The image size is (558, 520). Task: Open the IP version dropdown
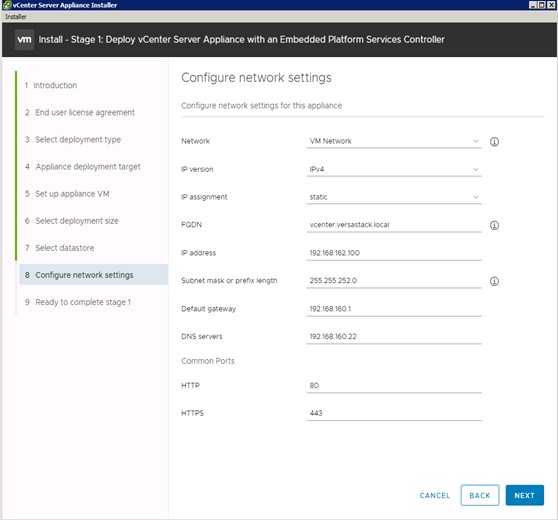click(x=394, y=169)
